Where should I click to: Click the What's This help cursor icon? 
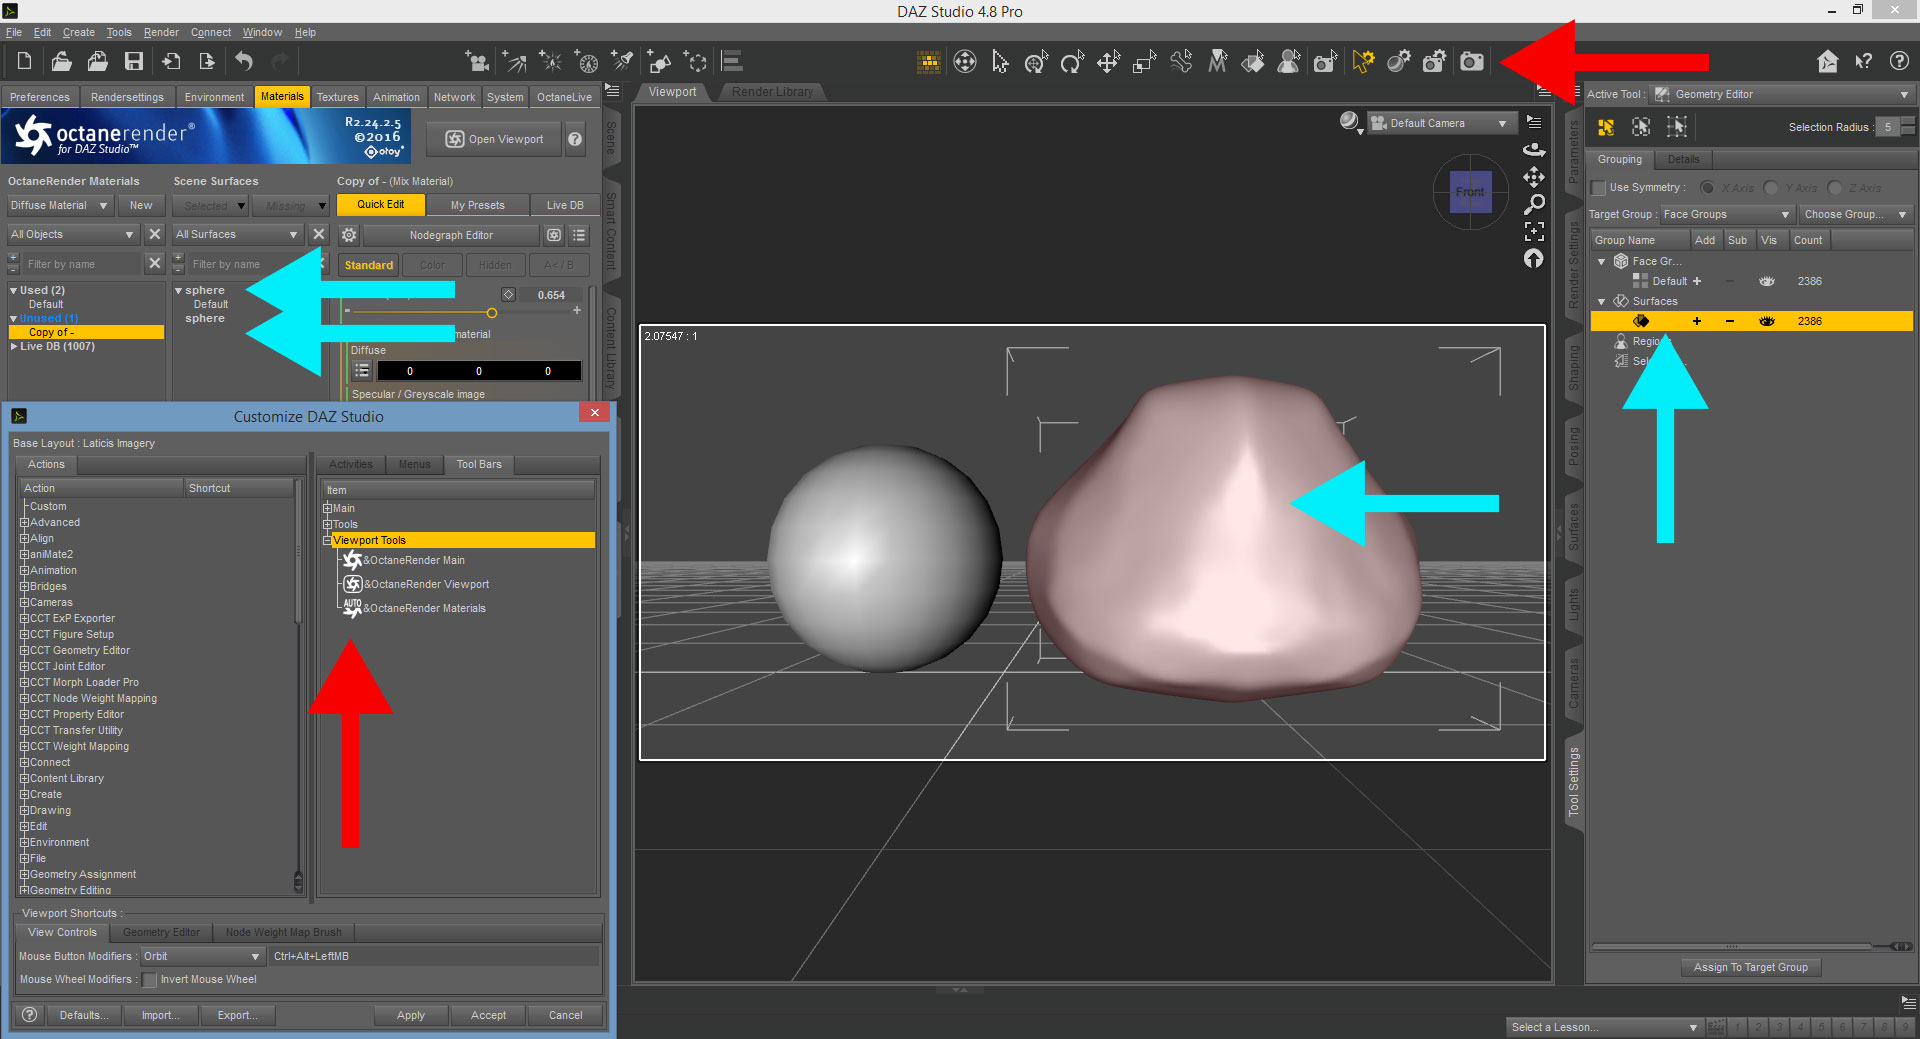coord(1864,61)
